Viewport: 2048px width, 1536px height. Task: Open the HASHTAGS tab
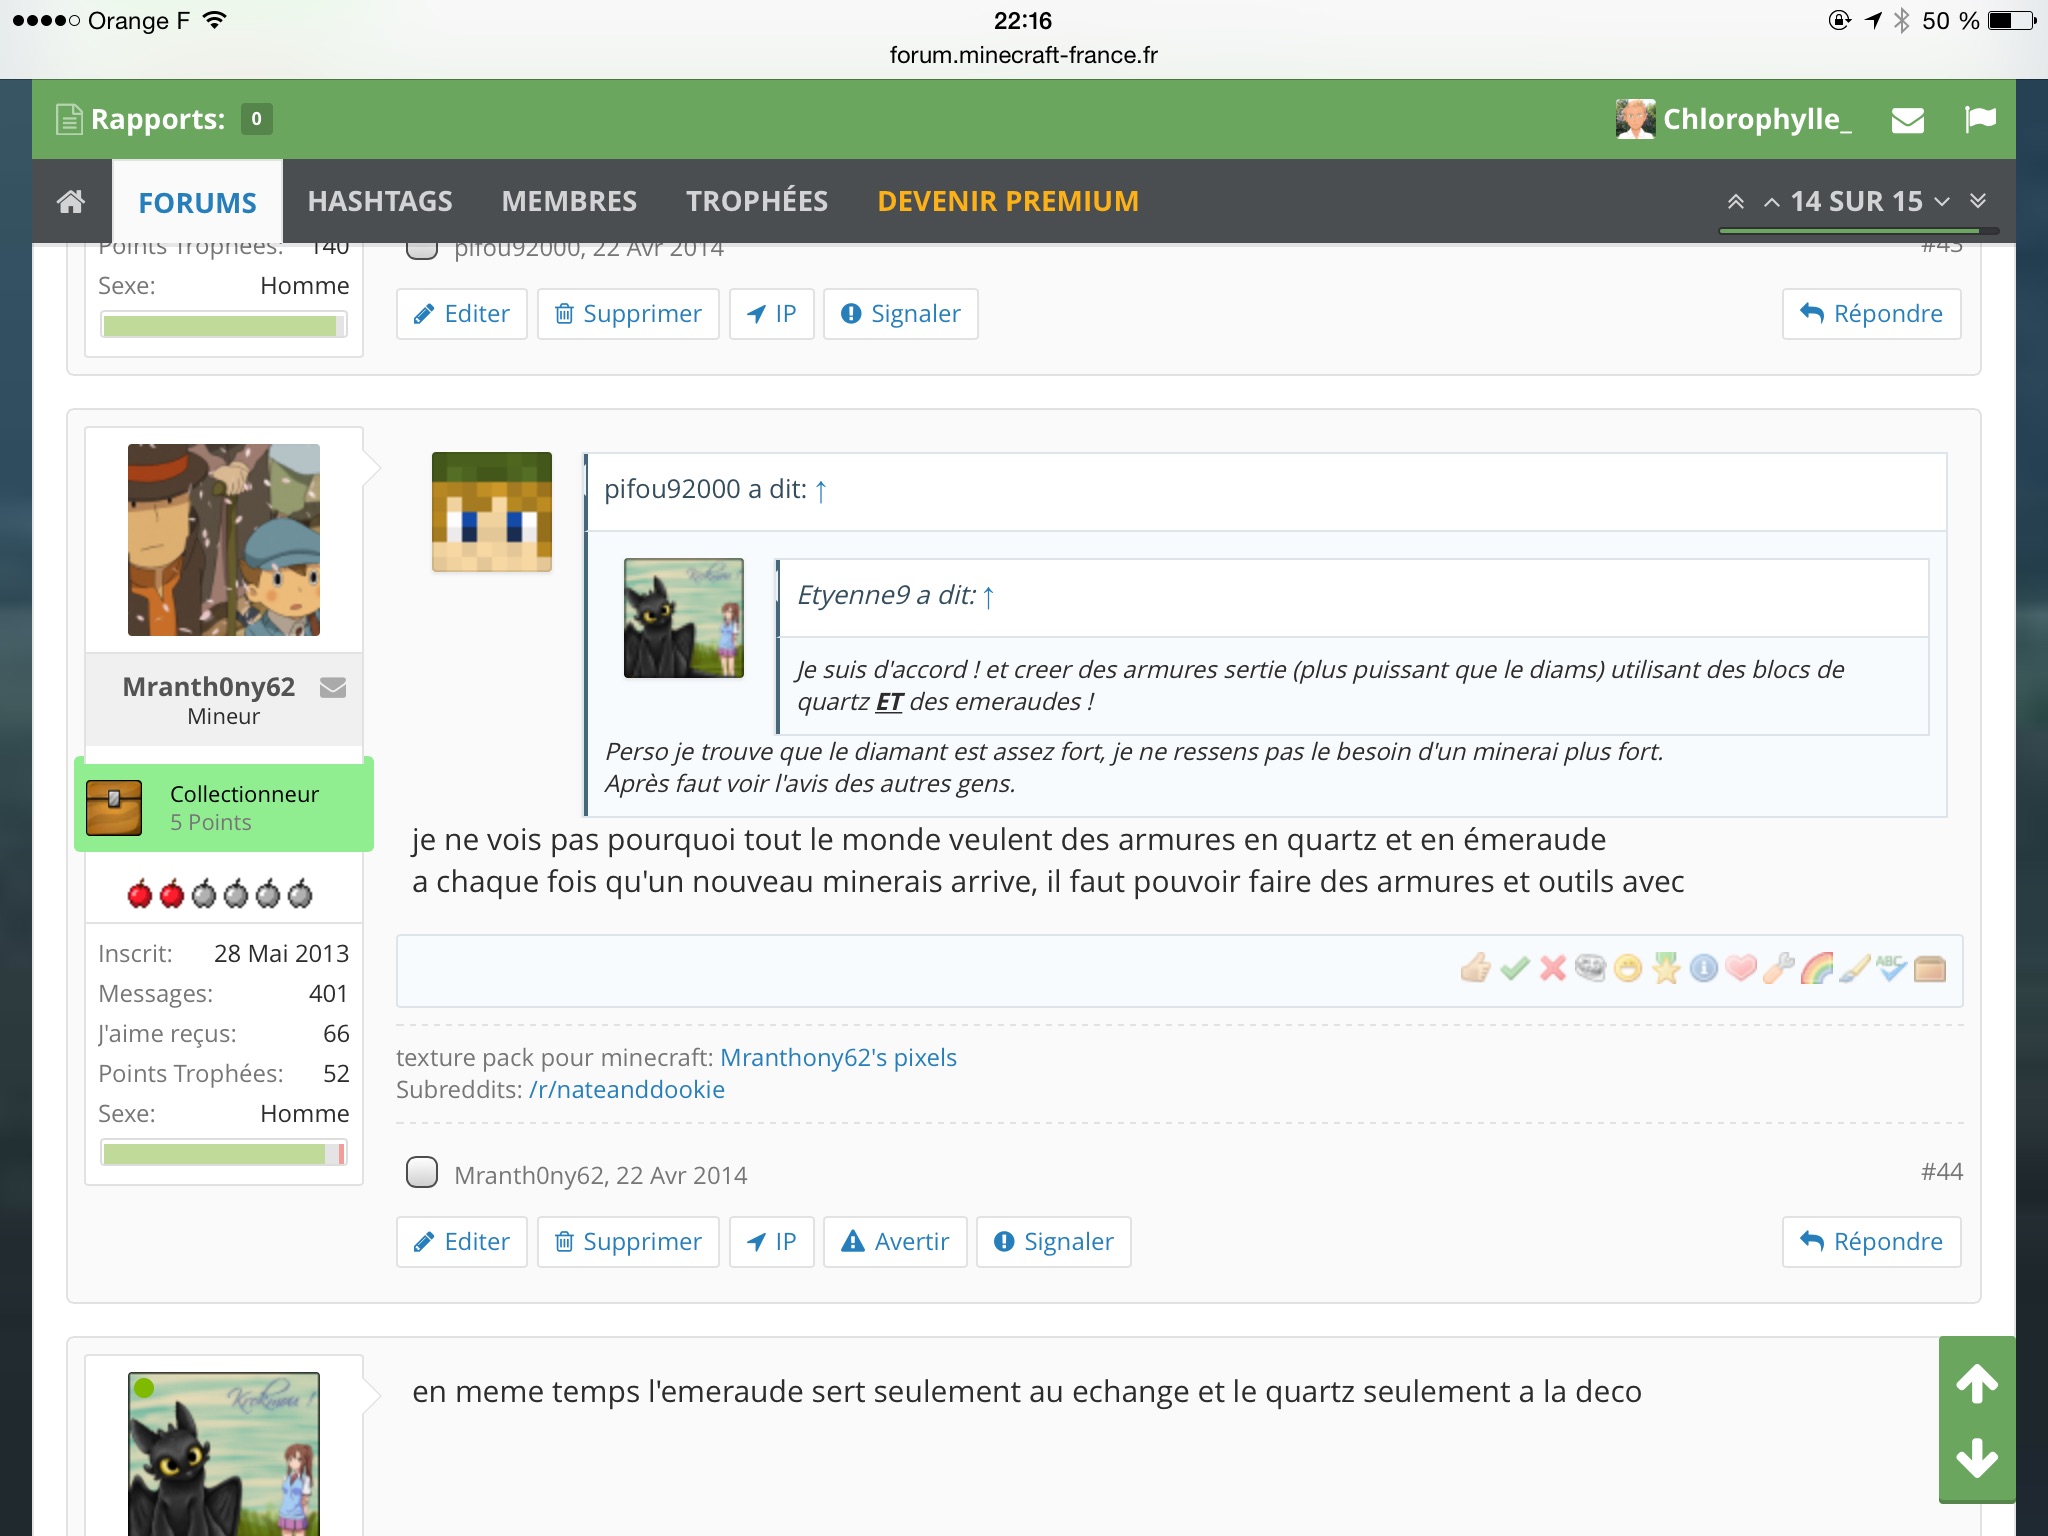click(380, 201)
